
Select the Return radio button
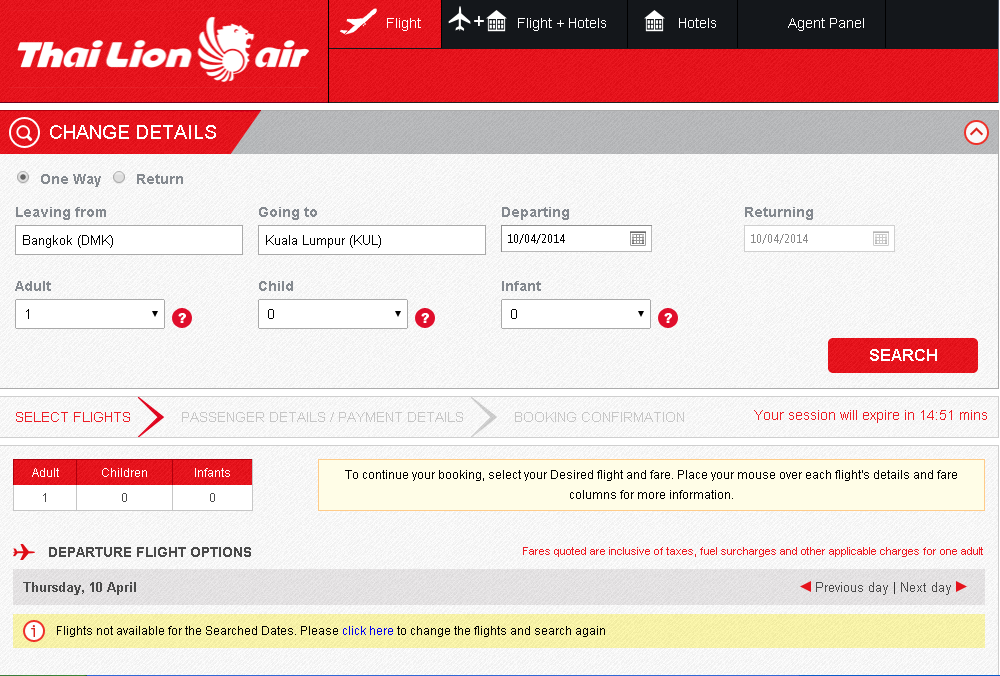click(x=119, y=177)
